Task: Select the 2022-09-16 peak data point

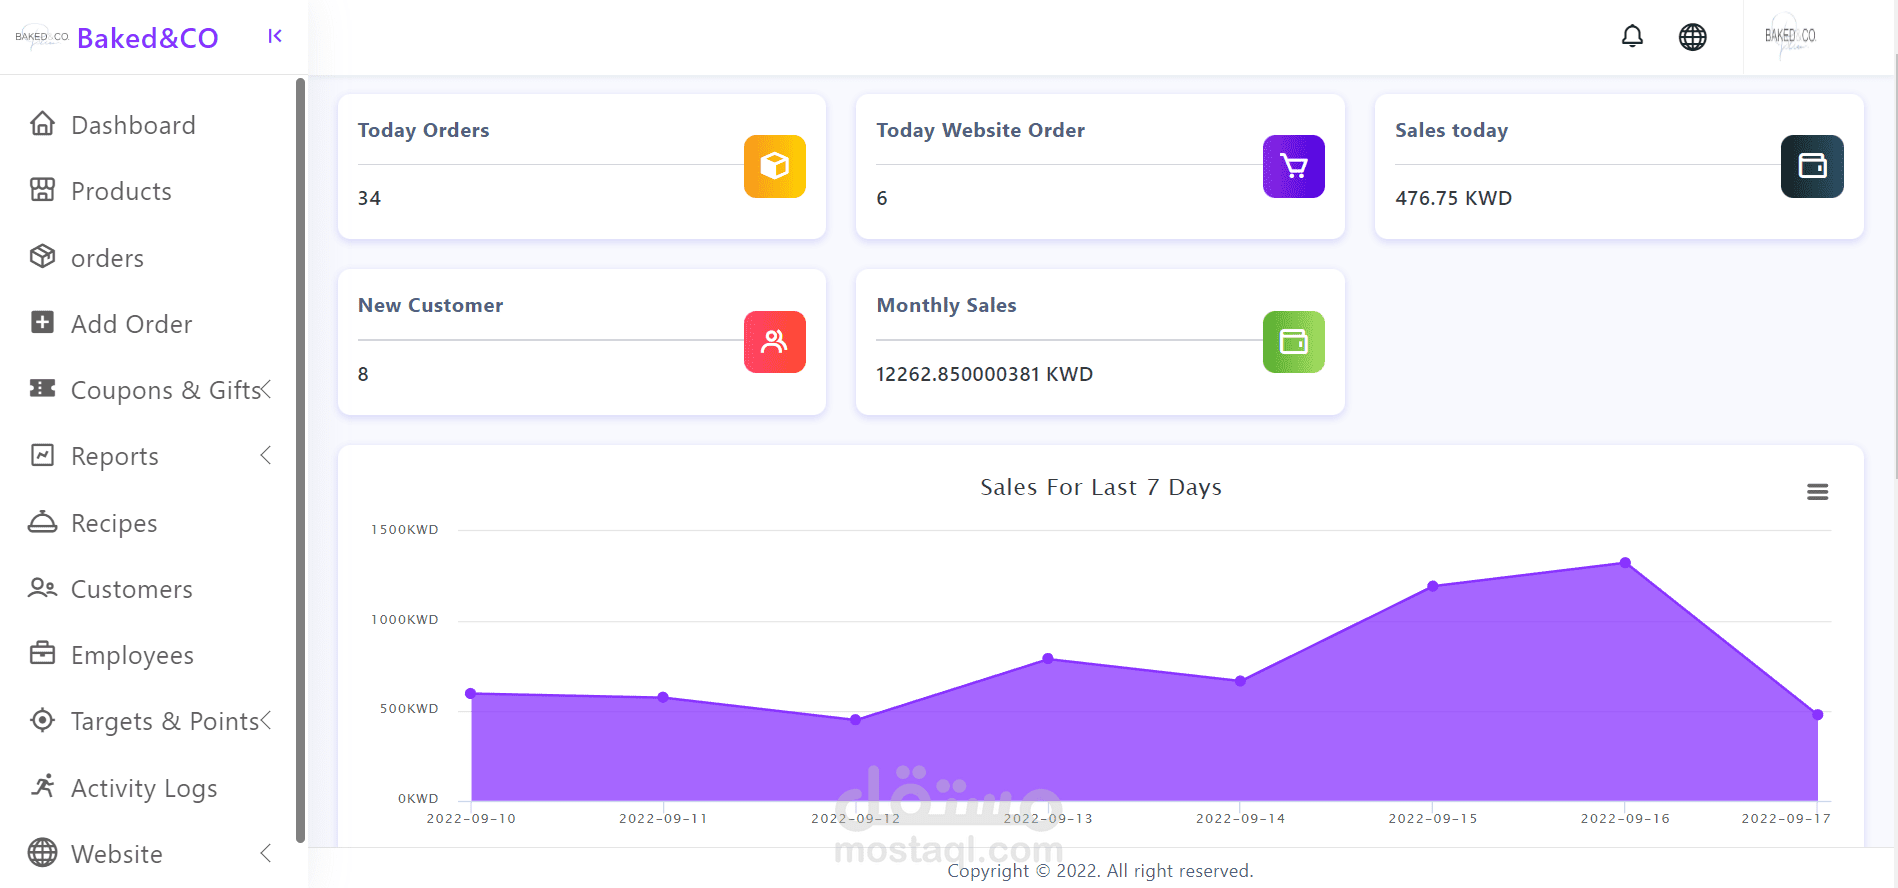Action: [x=1625, y=563]
